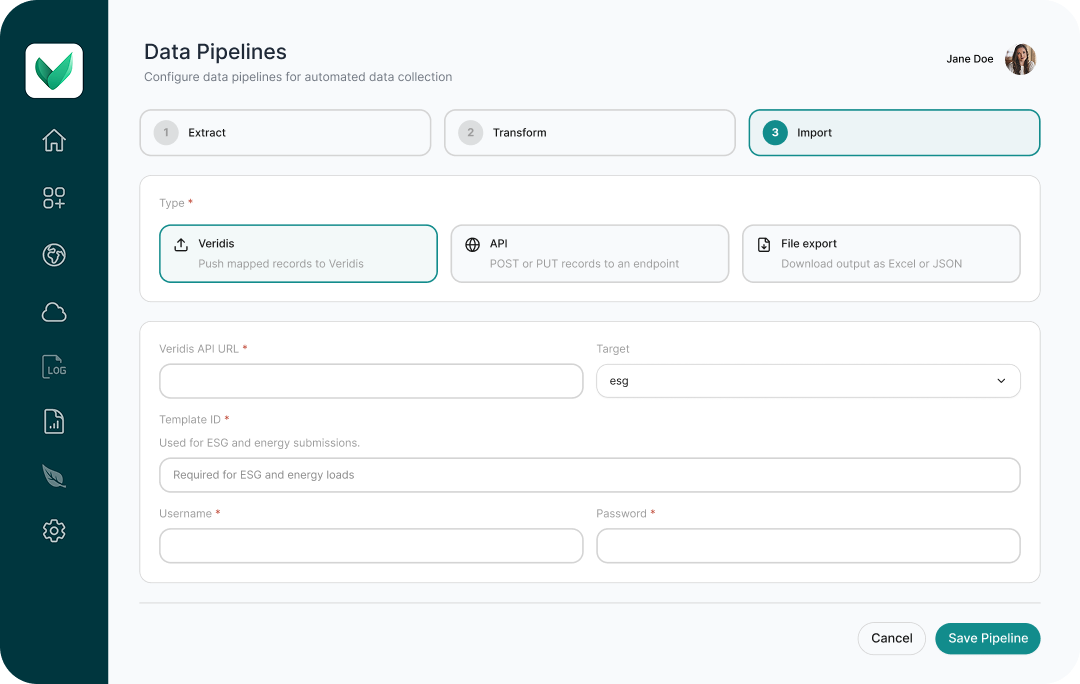The height and width of the screenshot is (684, 1080).
Task: Open the leaf sidebar icon
Action: (54, 476)
